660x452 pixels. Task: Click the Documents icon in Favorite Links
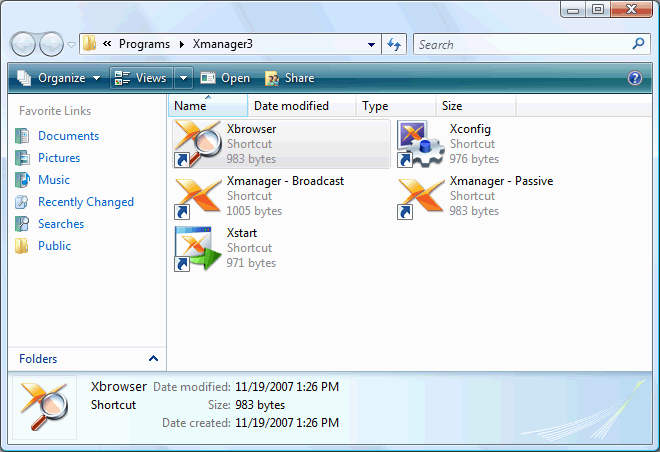(22, 136)
